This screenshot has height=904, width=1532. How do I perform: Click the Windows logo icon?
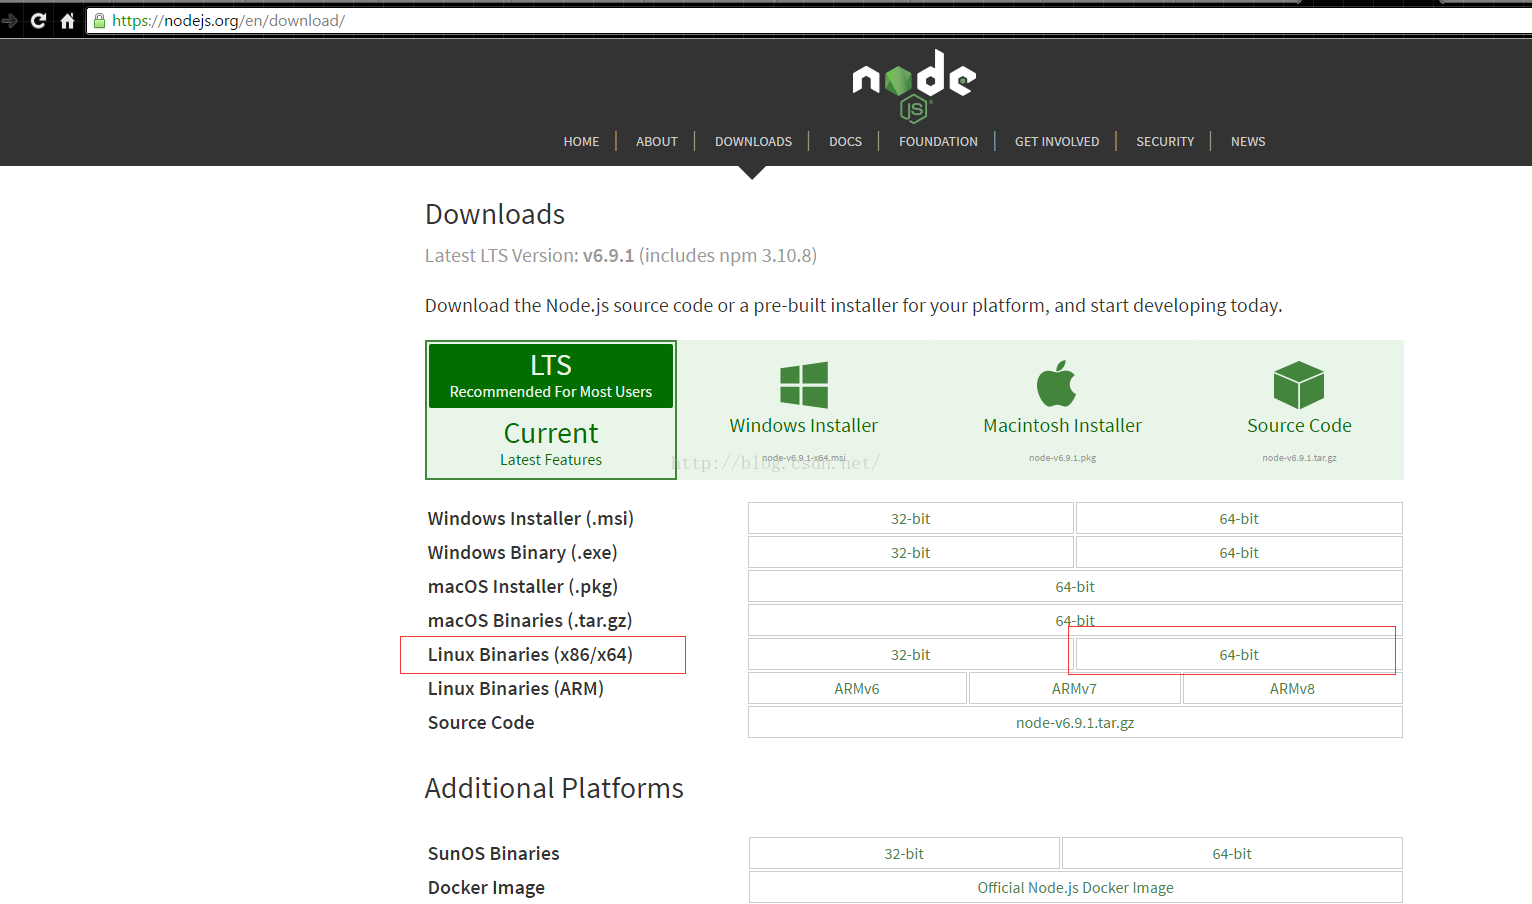coord(804,385)
